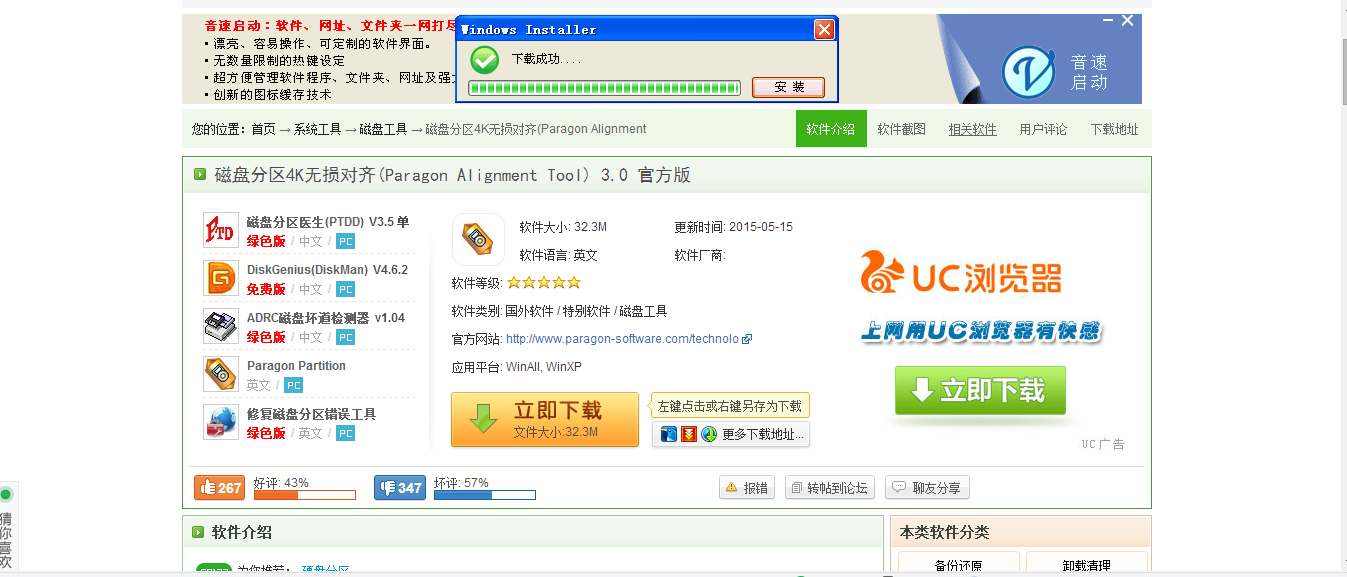Open the Paragon Partition link
This screenshot has height=577, width=1347.
point(296,366)
